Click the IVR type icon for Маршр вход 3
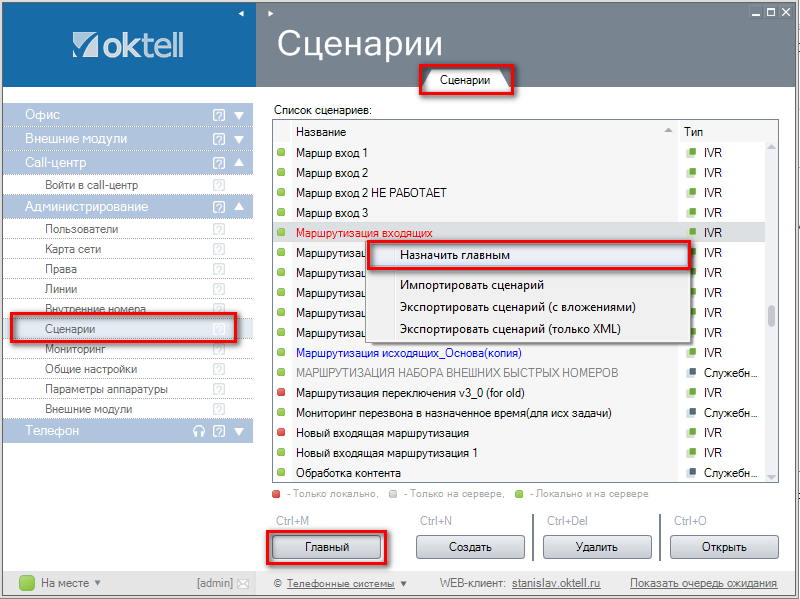800x599 pixels. [x=691, y=213]
